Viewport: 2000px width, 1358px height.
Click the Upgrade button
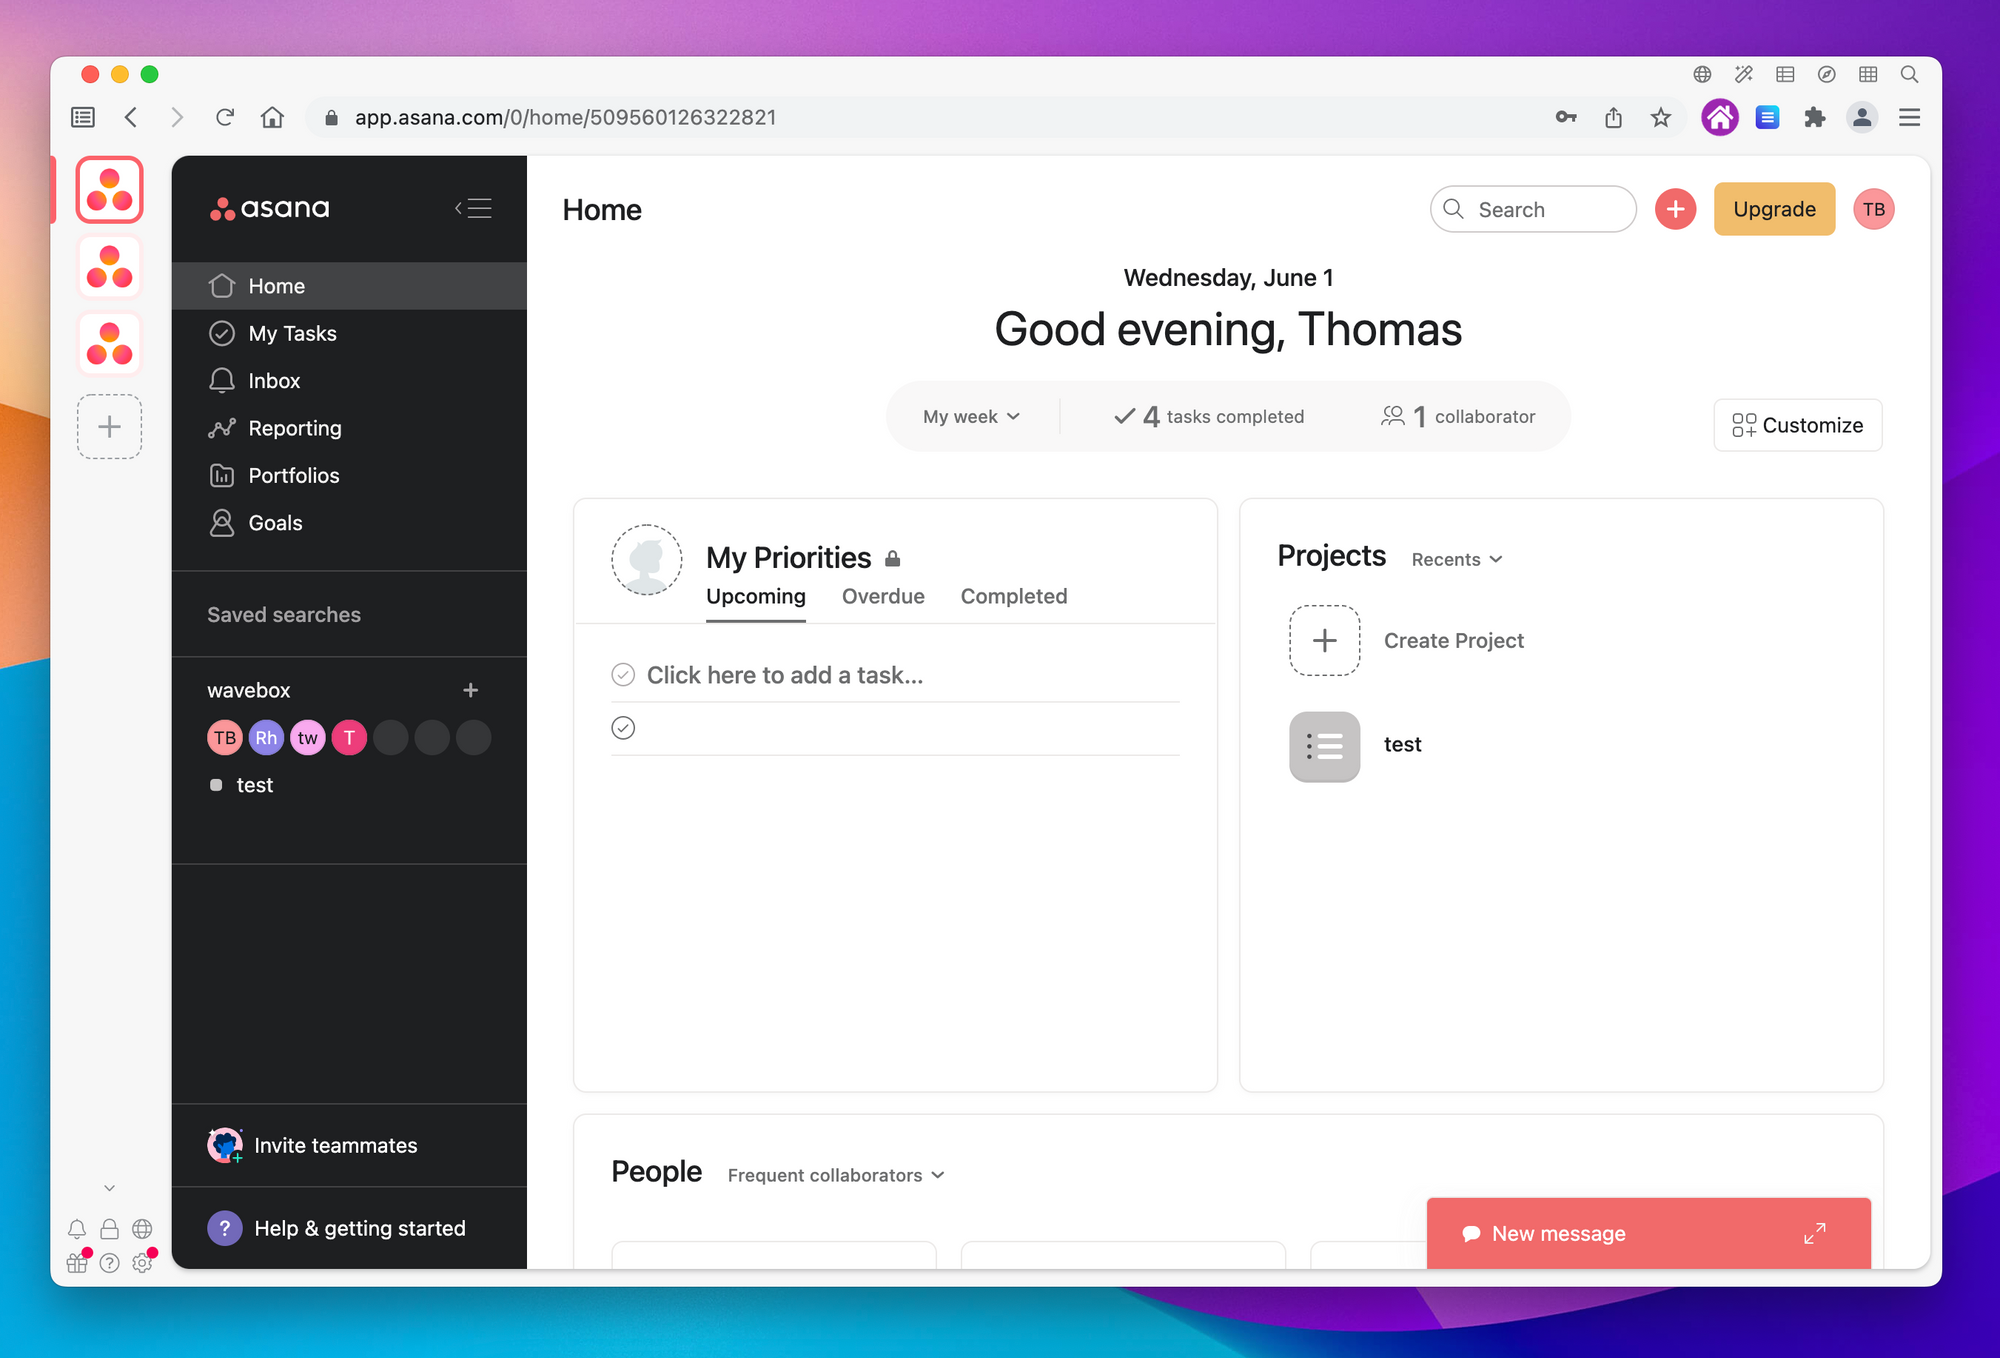[1773, 209]
